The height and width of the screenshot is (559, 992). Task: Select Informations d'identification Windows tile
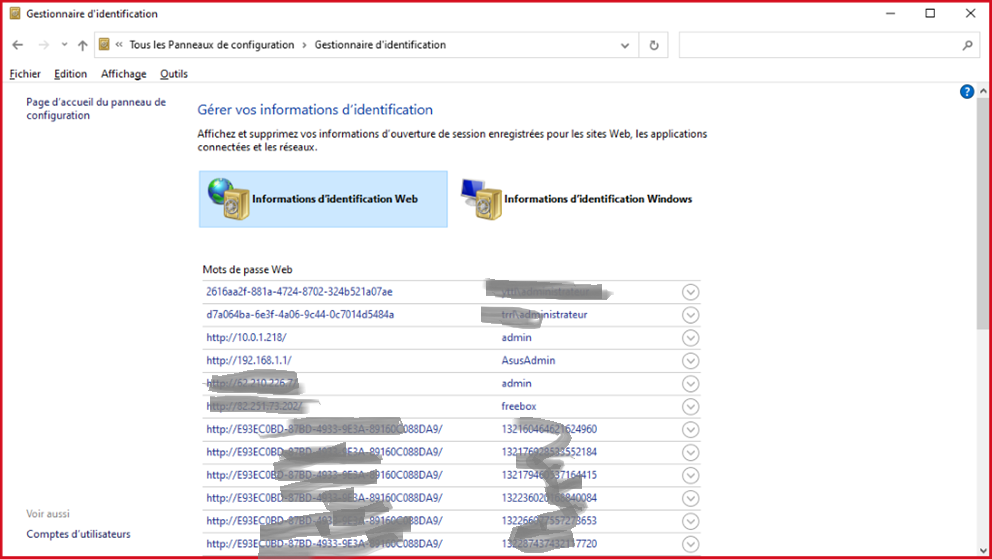click(578, 199)
